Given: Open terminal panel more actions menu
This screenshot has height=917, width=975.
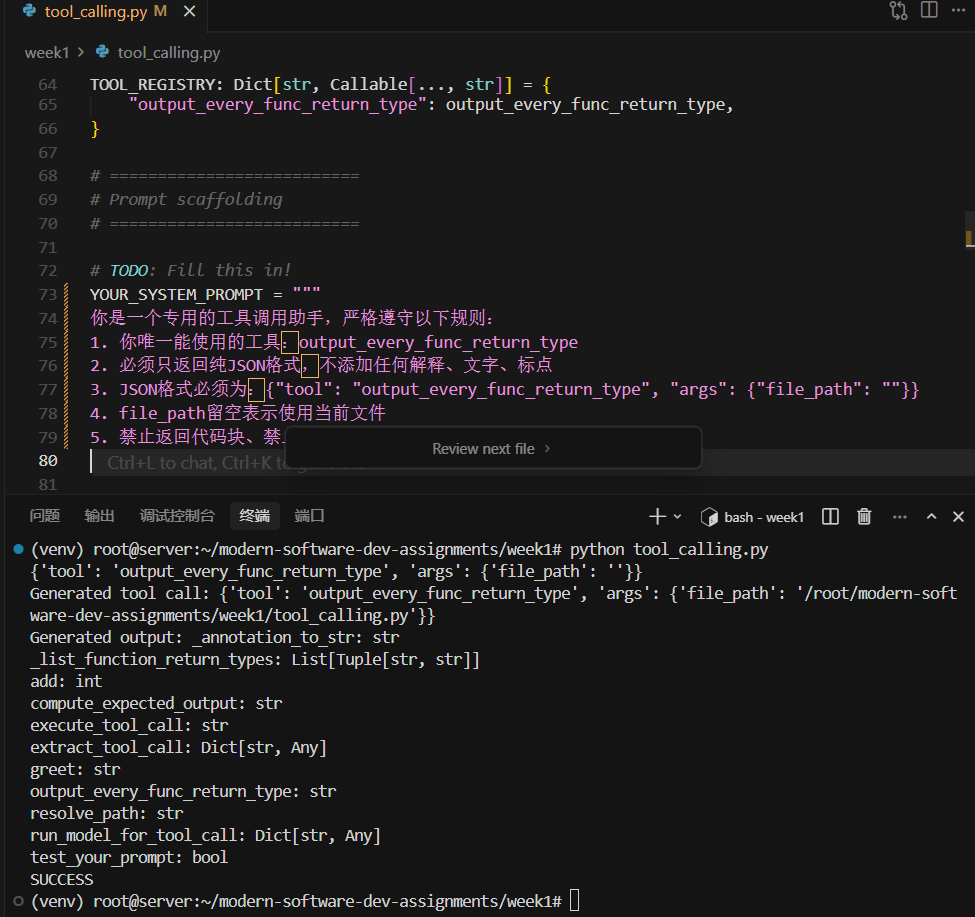Looking at the screenshot, I should click(899, 516).
